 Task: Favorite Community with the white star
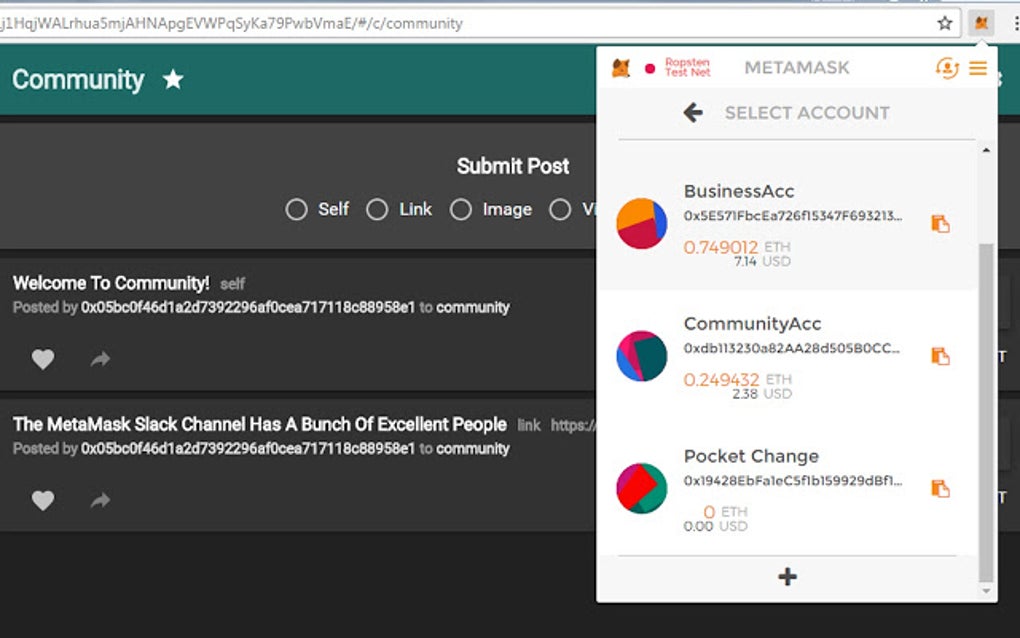(x=173, y=79)
